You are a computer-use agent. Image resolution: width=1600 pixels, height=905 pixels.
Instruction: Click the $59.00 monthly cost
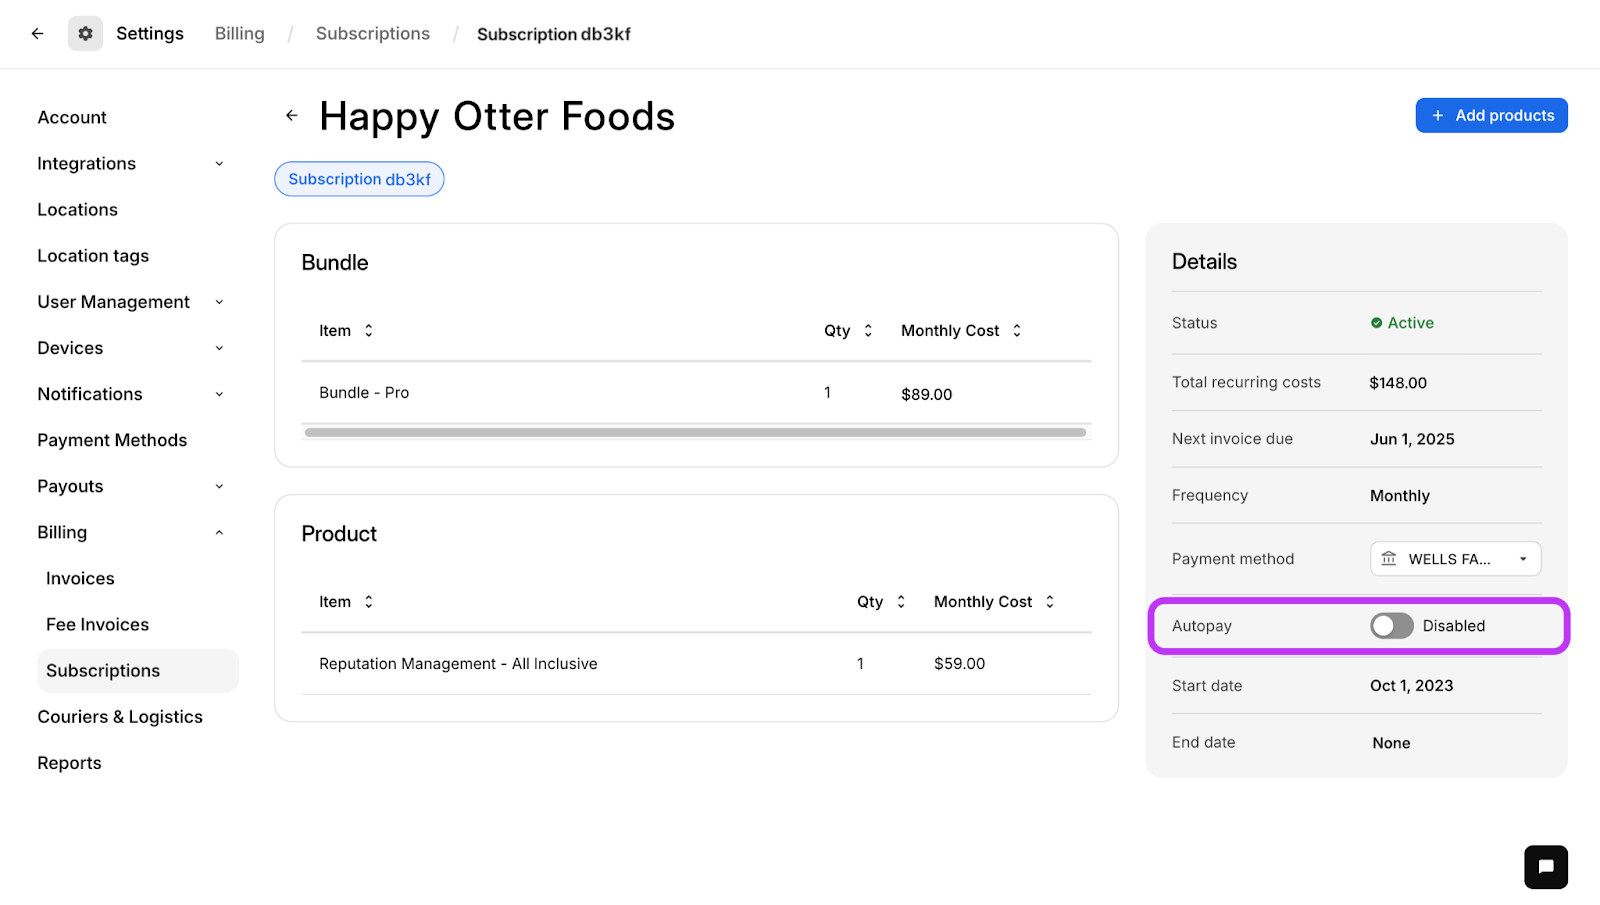tap(959, 664)
